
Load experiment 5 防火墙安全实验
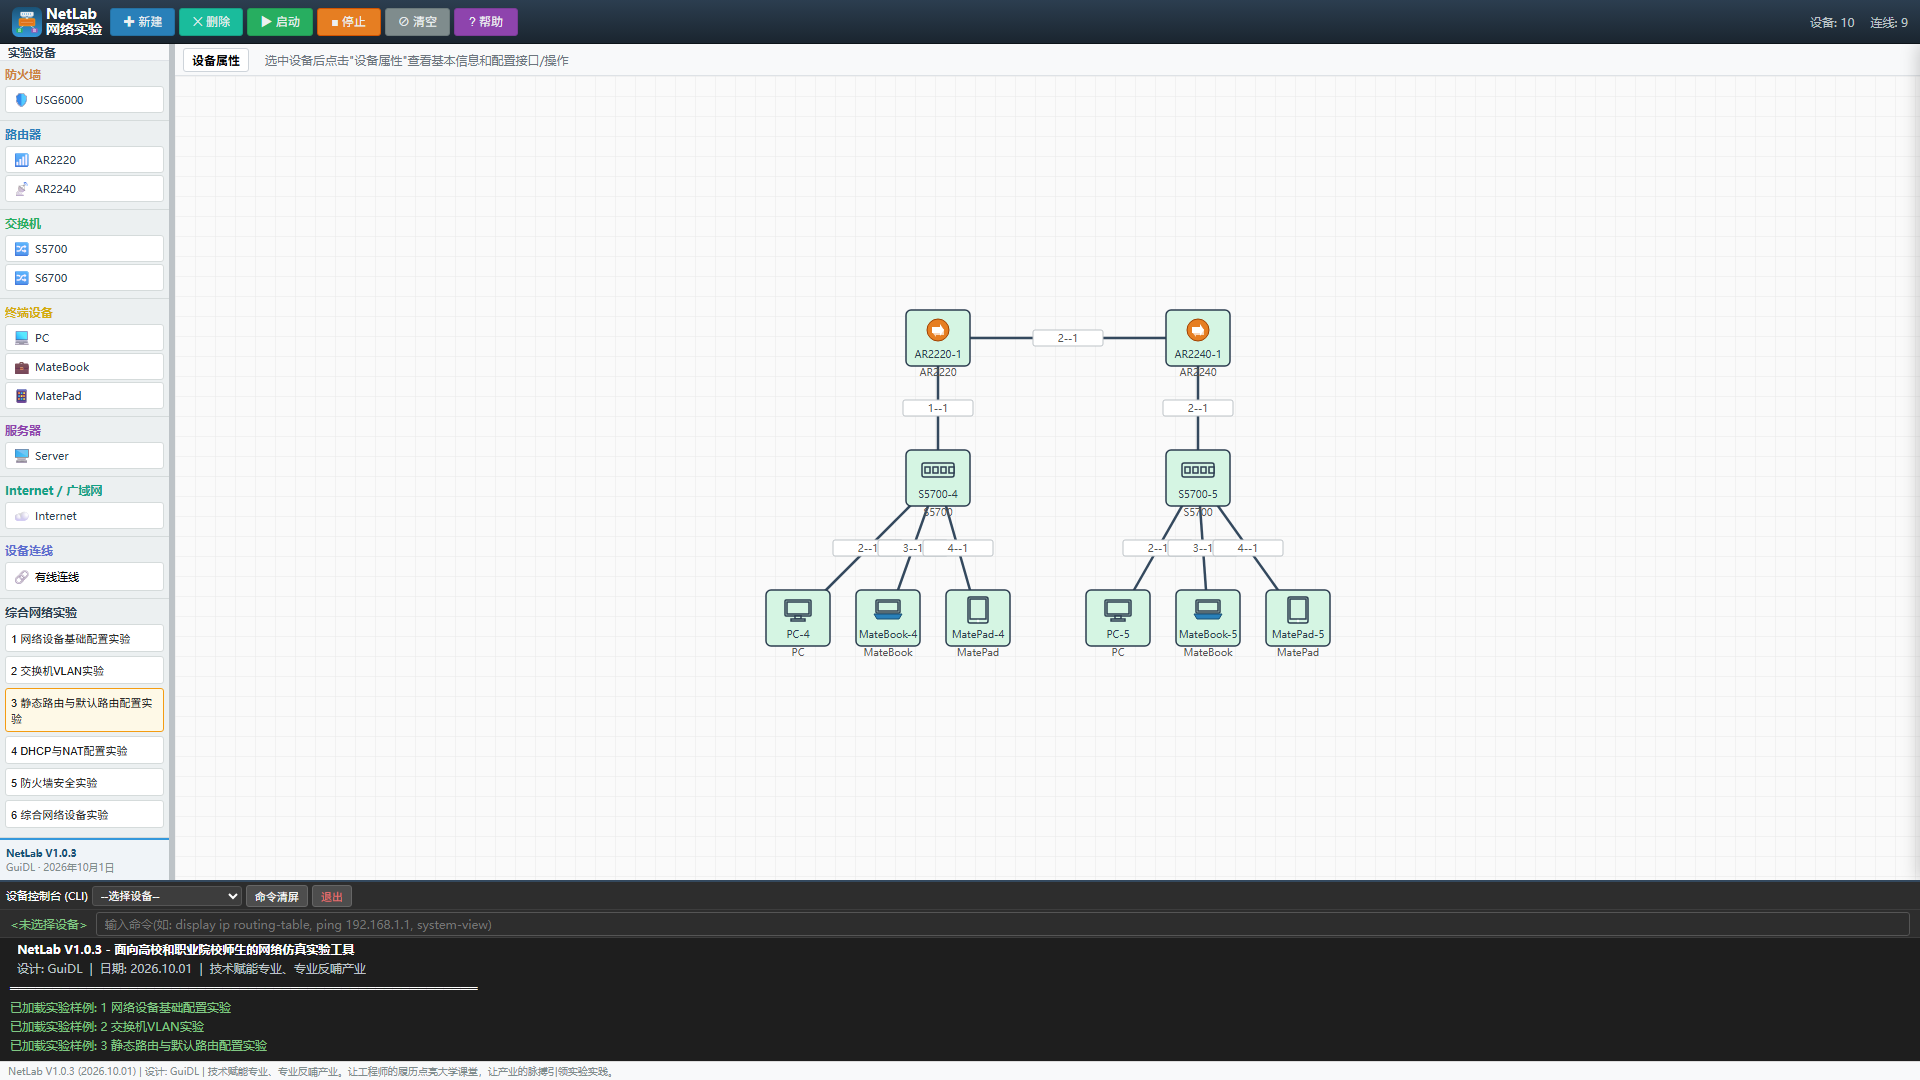pos(84,783)
